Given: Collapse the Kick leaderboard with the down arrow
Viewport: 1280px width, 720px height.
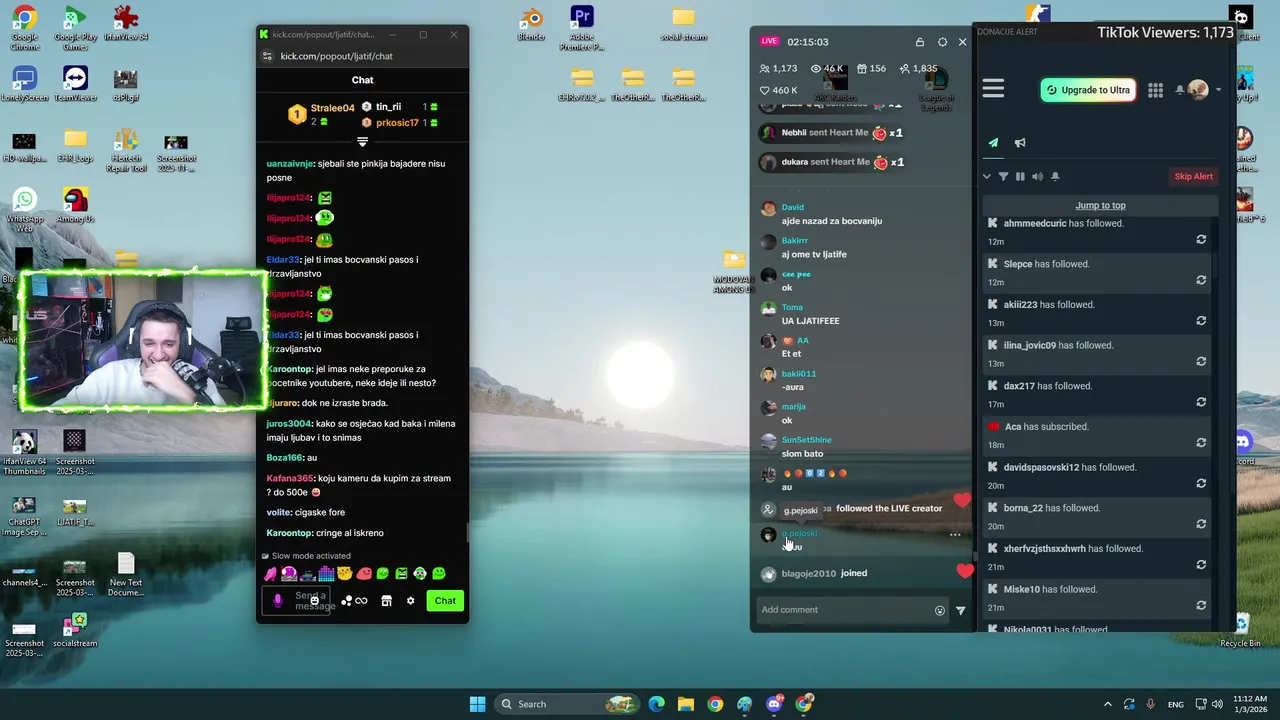Looking at the screenshot, I should (362, 142).
